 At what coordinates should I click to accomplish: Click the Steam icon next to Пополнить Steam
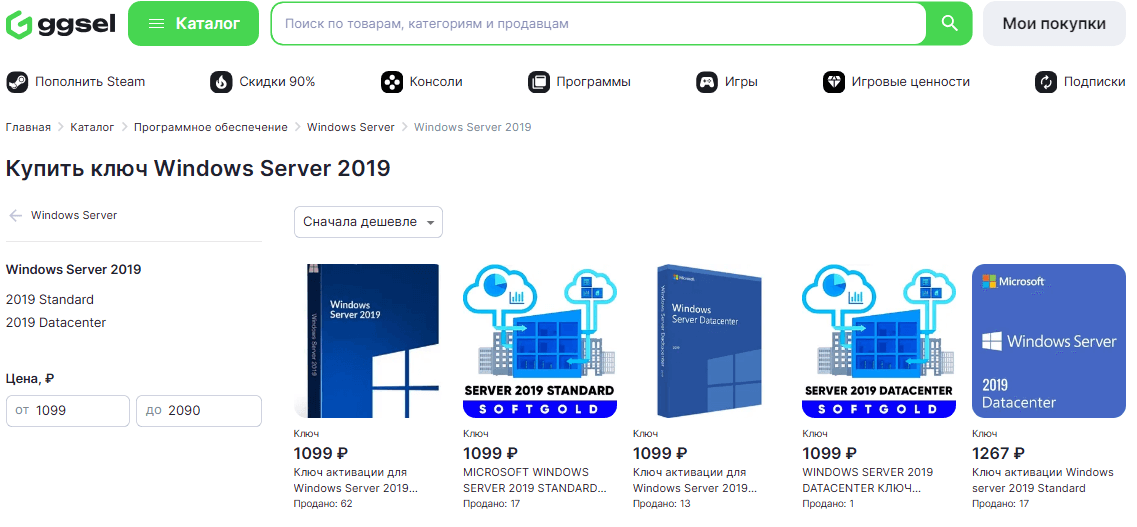[17, 82]
